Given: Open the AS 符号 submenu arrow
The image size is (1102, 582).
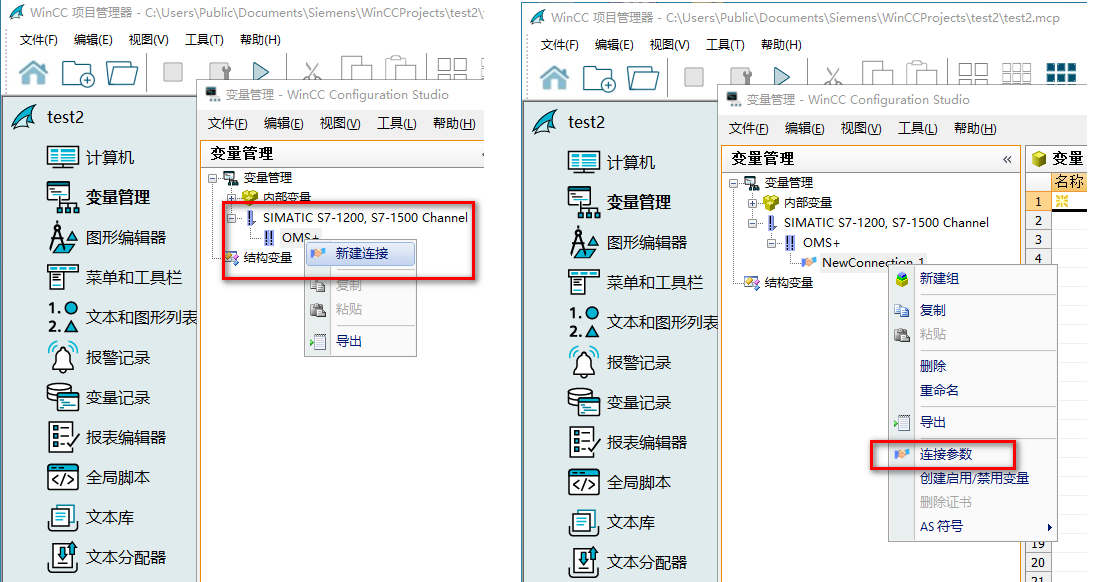Looking at the screenshot, I should click(x=1049, y=527).
